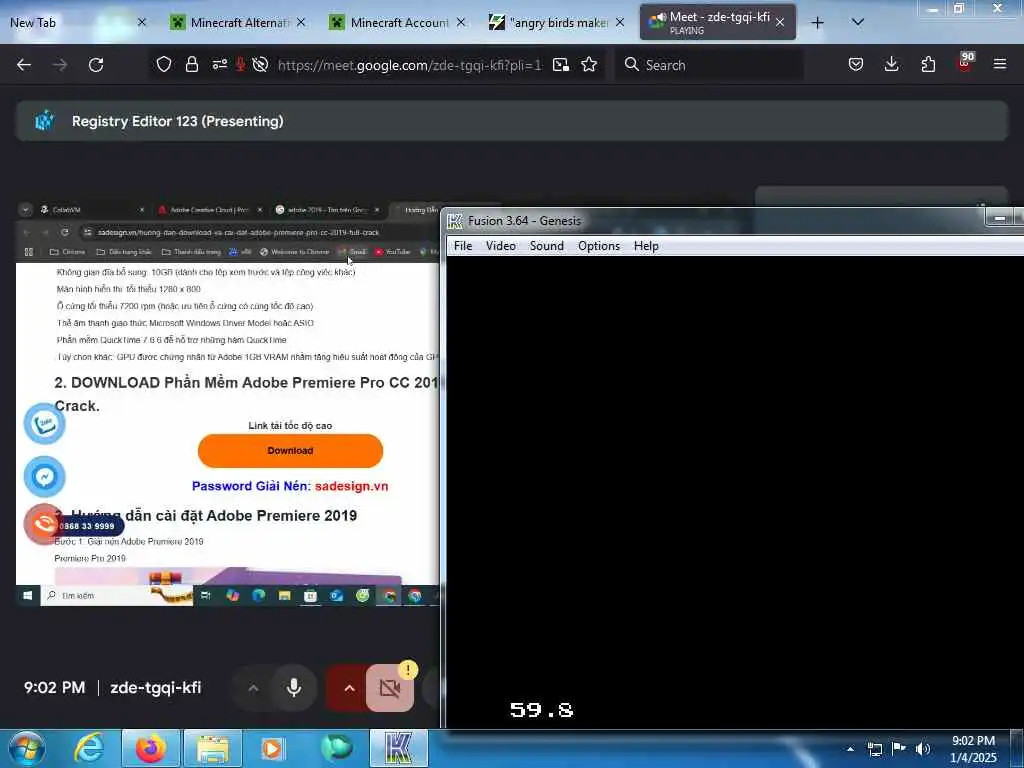1024x768 pixels.
Task: Click the shared screen's Windows 10 Start button
Action: click(27, 596)
